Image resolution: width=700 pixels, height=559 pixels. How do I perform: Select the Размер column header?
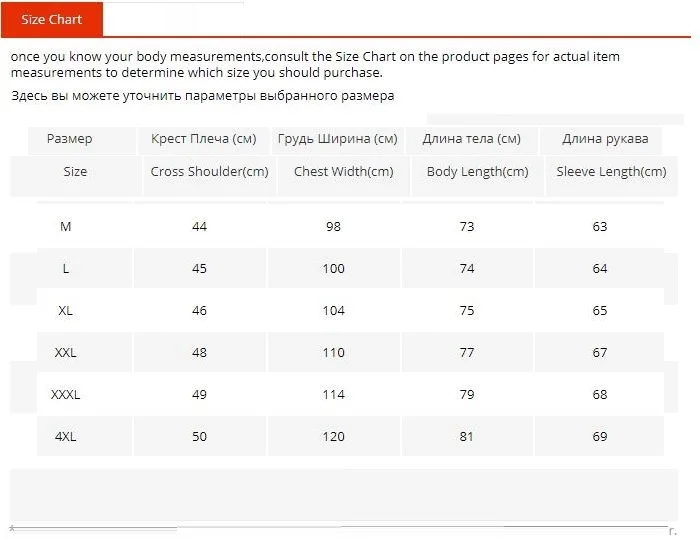tap(70, 139)
